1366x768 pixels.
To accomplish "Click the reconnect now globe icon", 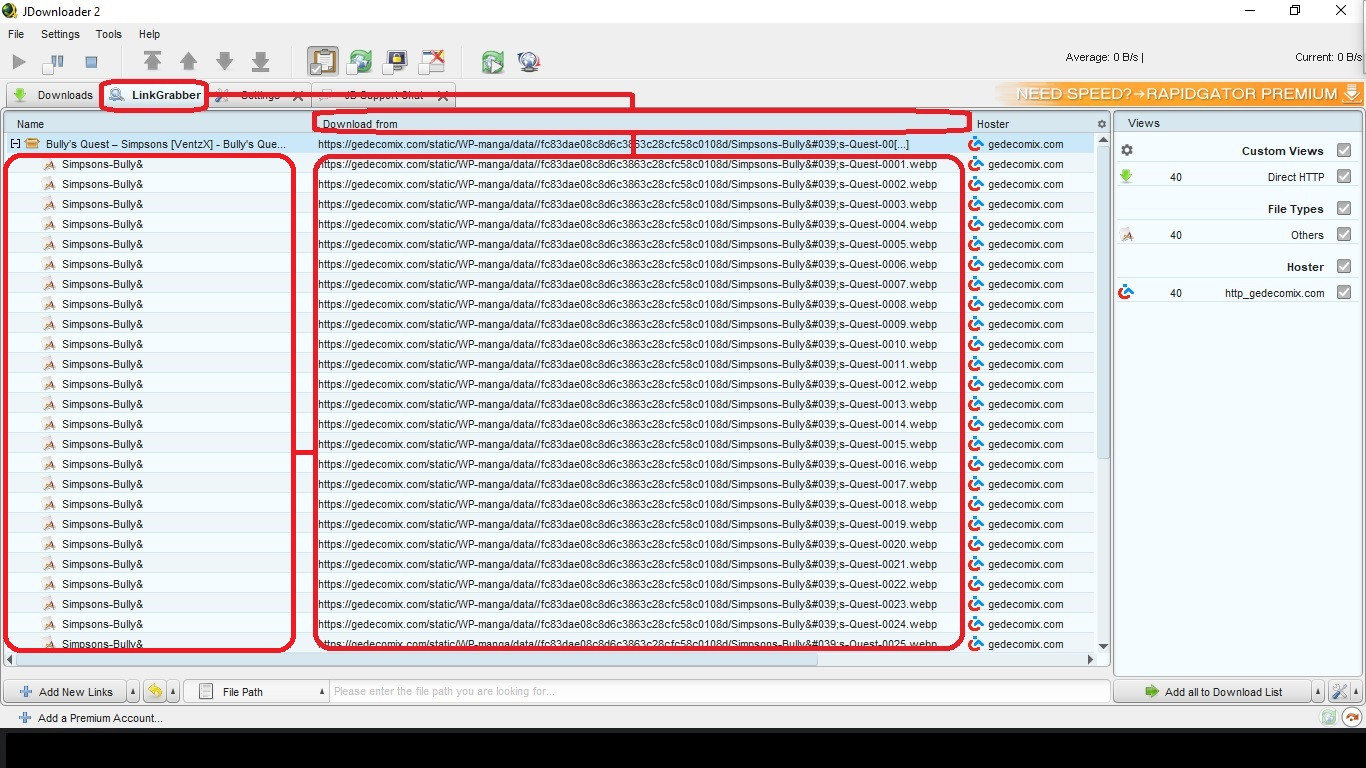I will (529, 62).
